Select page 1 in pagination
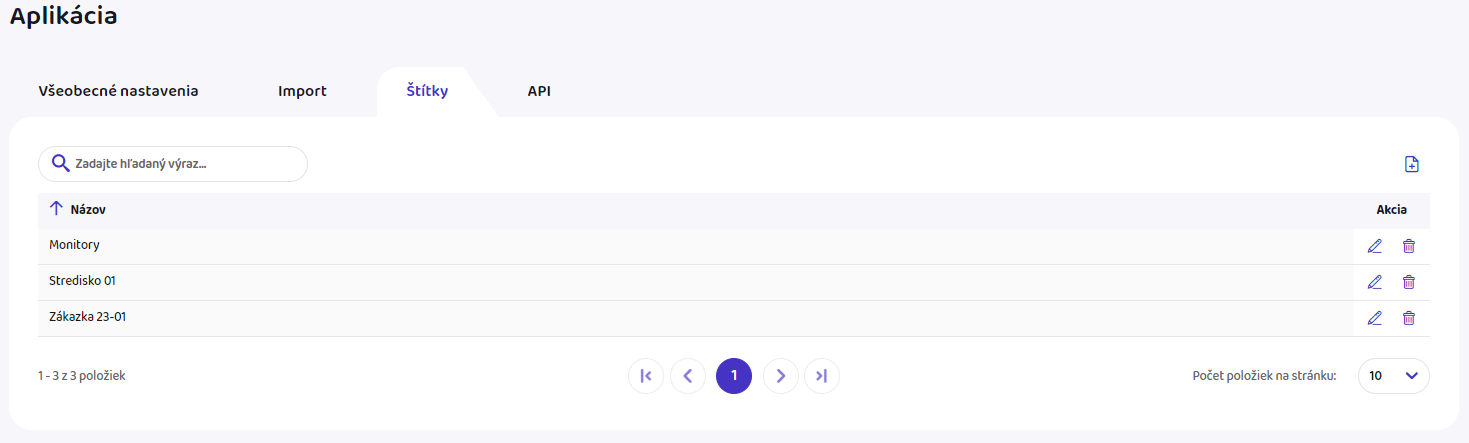 (x=734, y=376)
